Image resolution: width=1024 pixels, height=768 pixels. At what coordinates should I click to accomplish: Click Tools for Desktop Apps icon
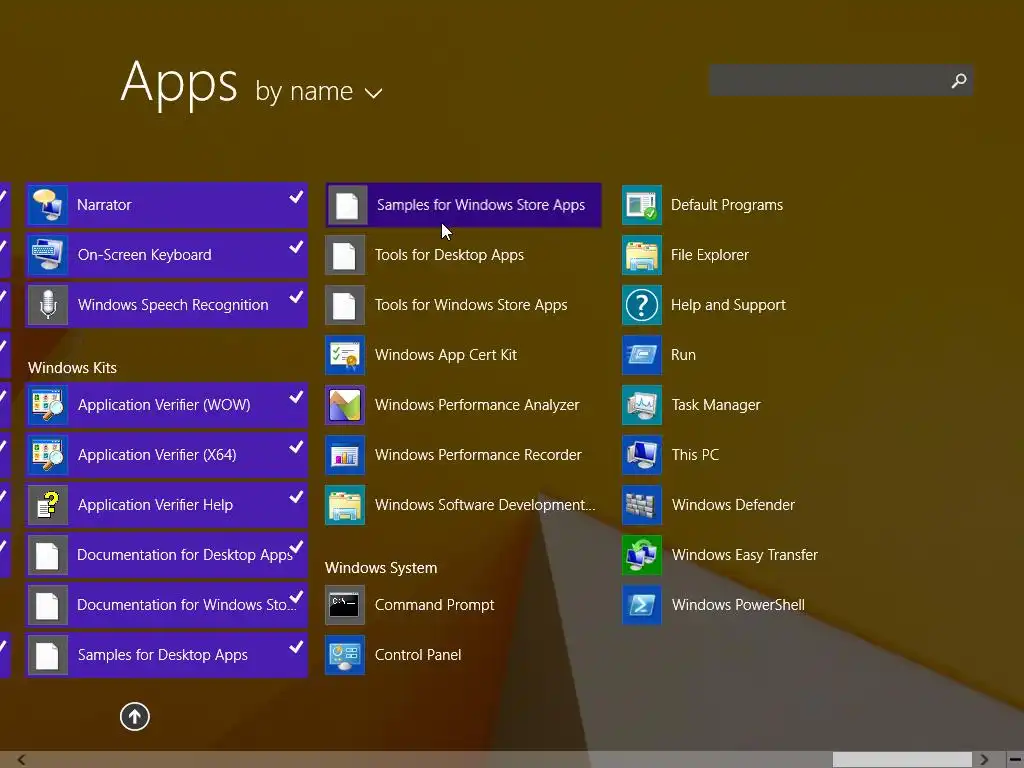pyautogui.click(x=345, y=255)
